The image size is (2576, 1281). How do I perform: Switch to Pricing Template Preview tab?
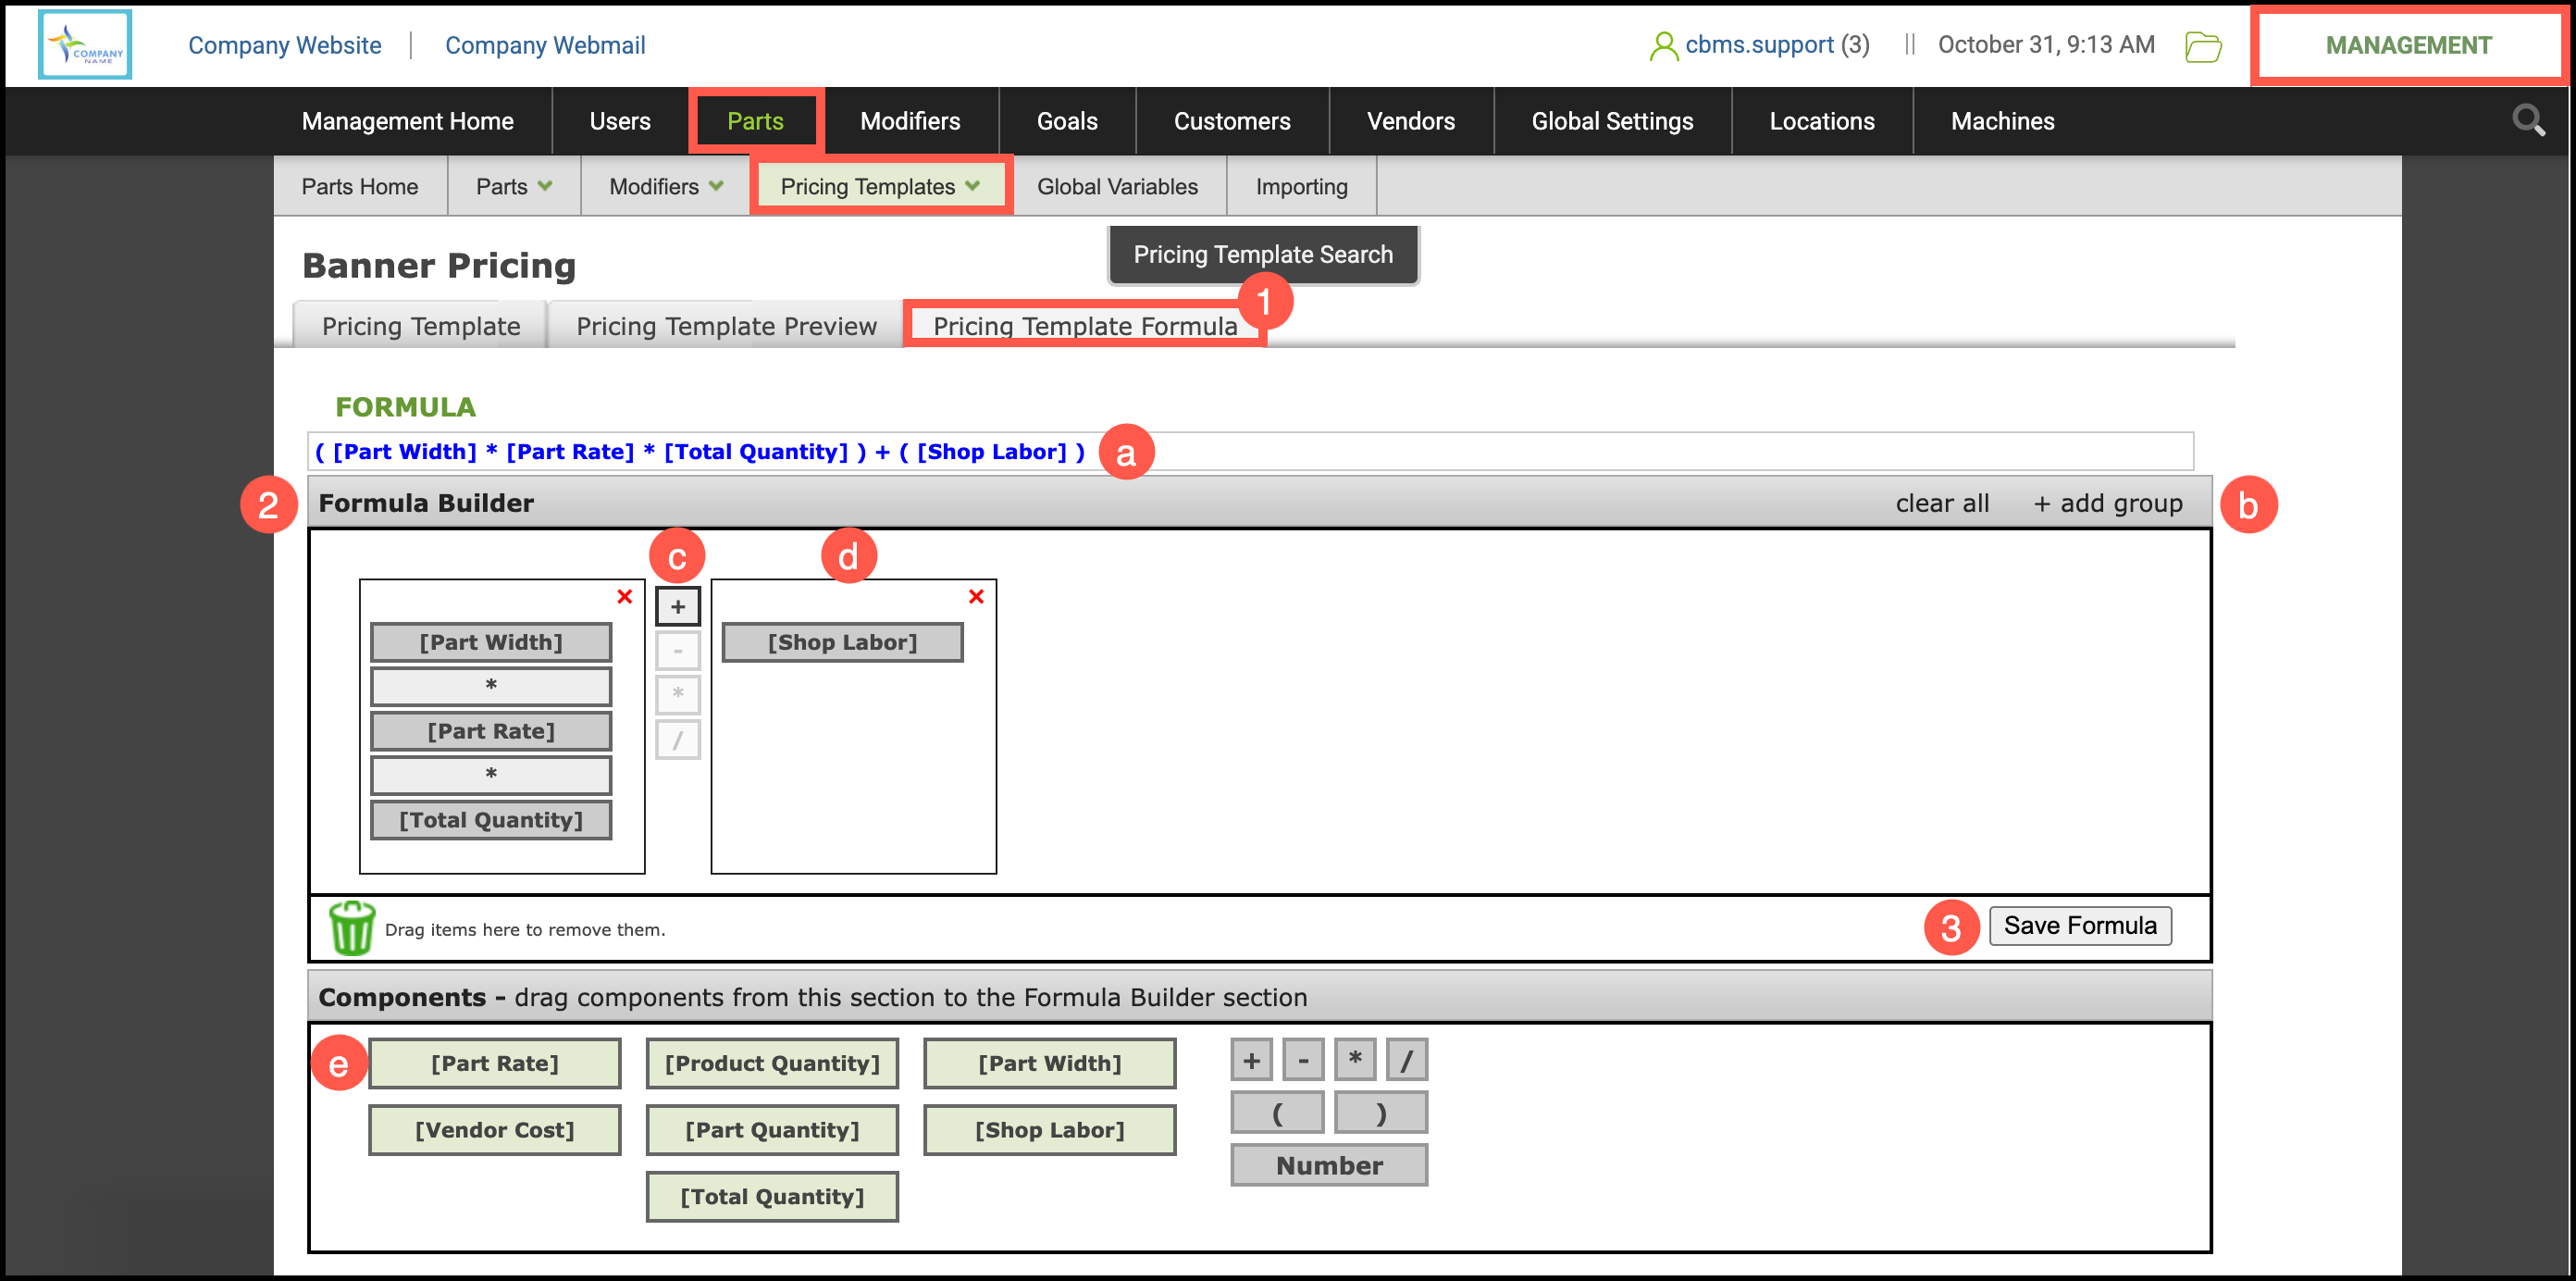coord(726,326)
